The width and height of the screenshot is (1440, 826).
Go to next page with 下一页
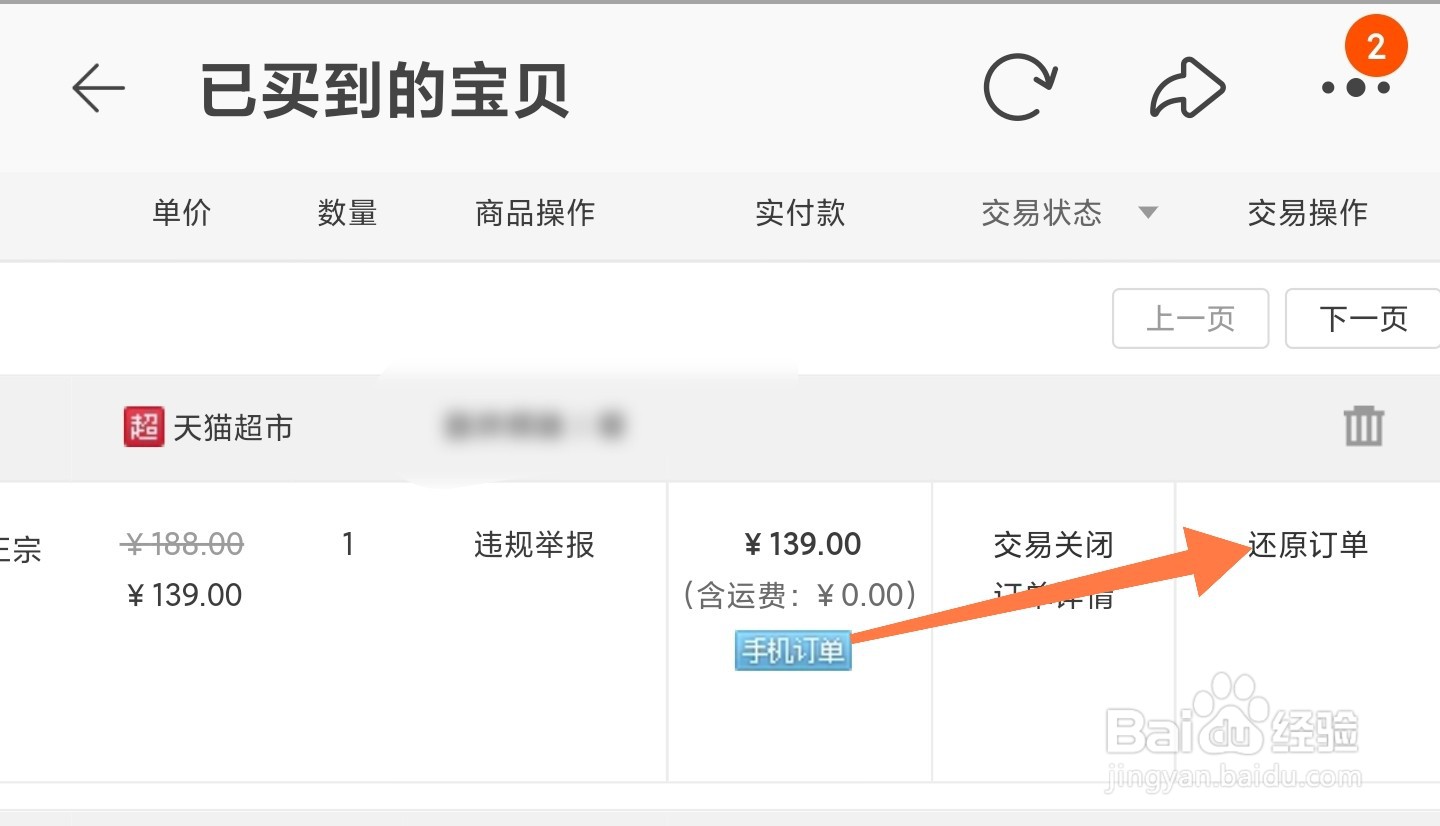(x=1363, y=319)
